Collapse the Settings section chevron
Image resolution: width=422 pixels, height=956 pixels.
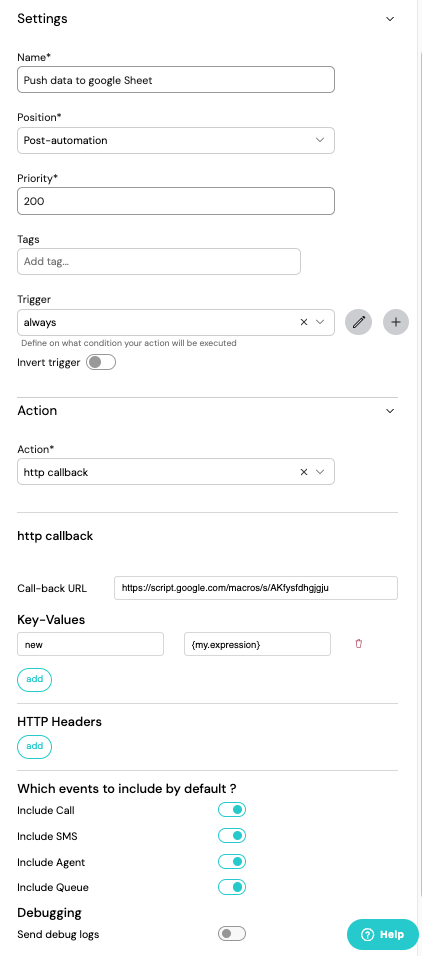coord(390,19)
